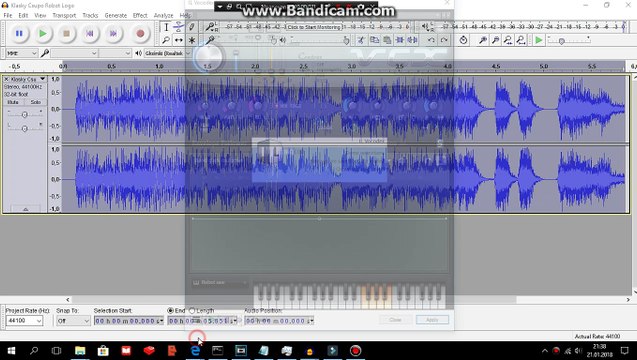Click the Bandicam record icon in taskbar
The height and width of the screenshot is (360, 637).
point(355,351)
